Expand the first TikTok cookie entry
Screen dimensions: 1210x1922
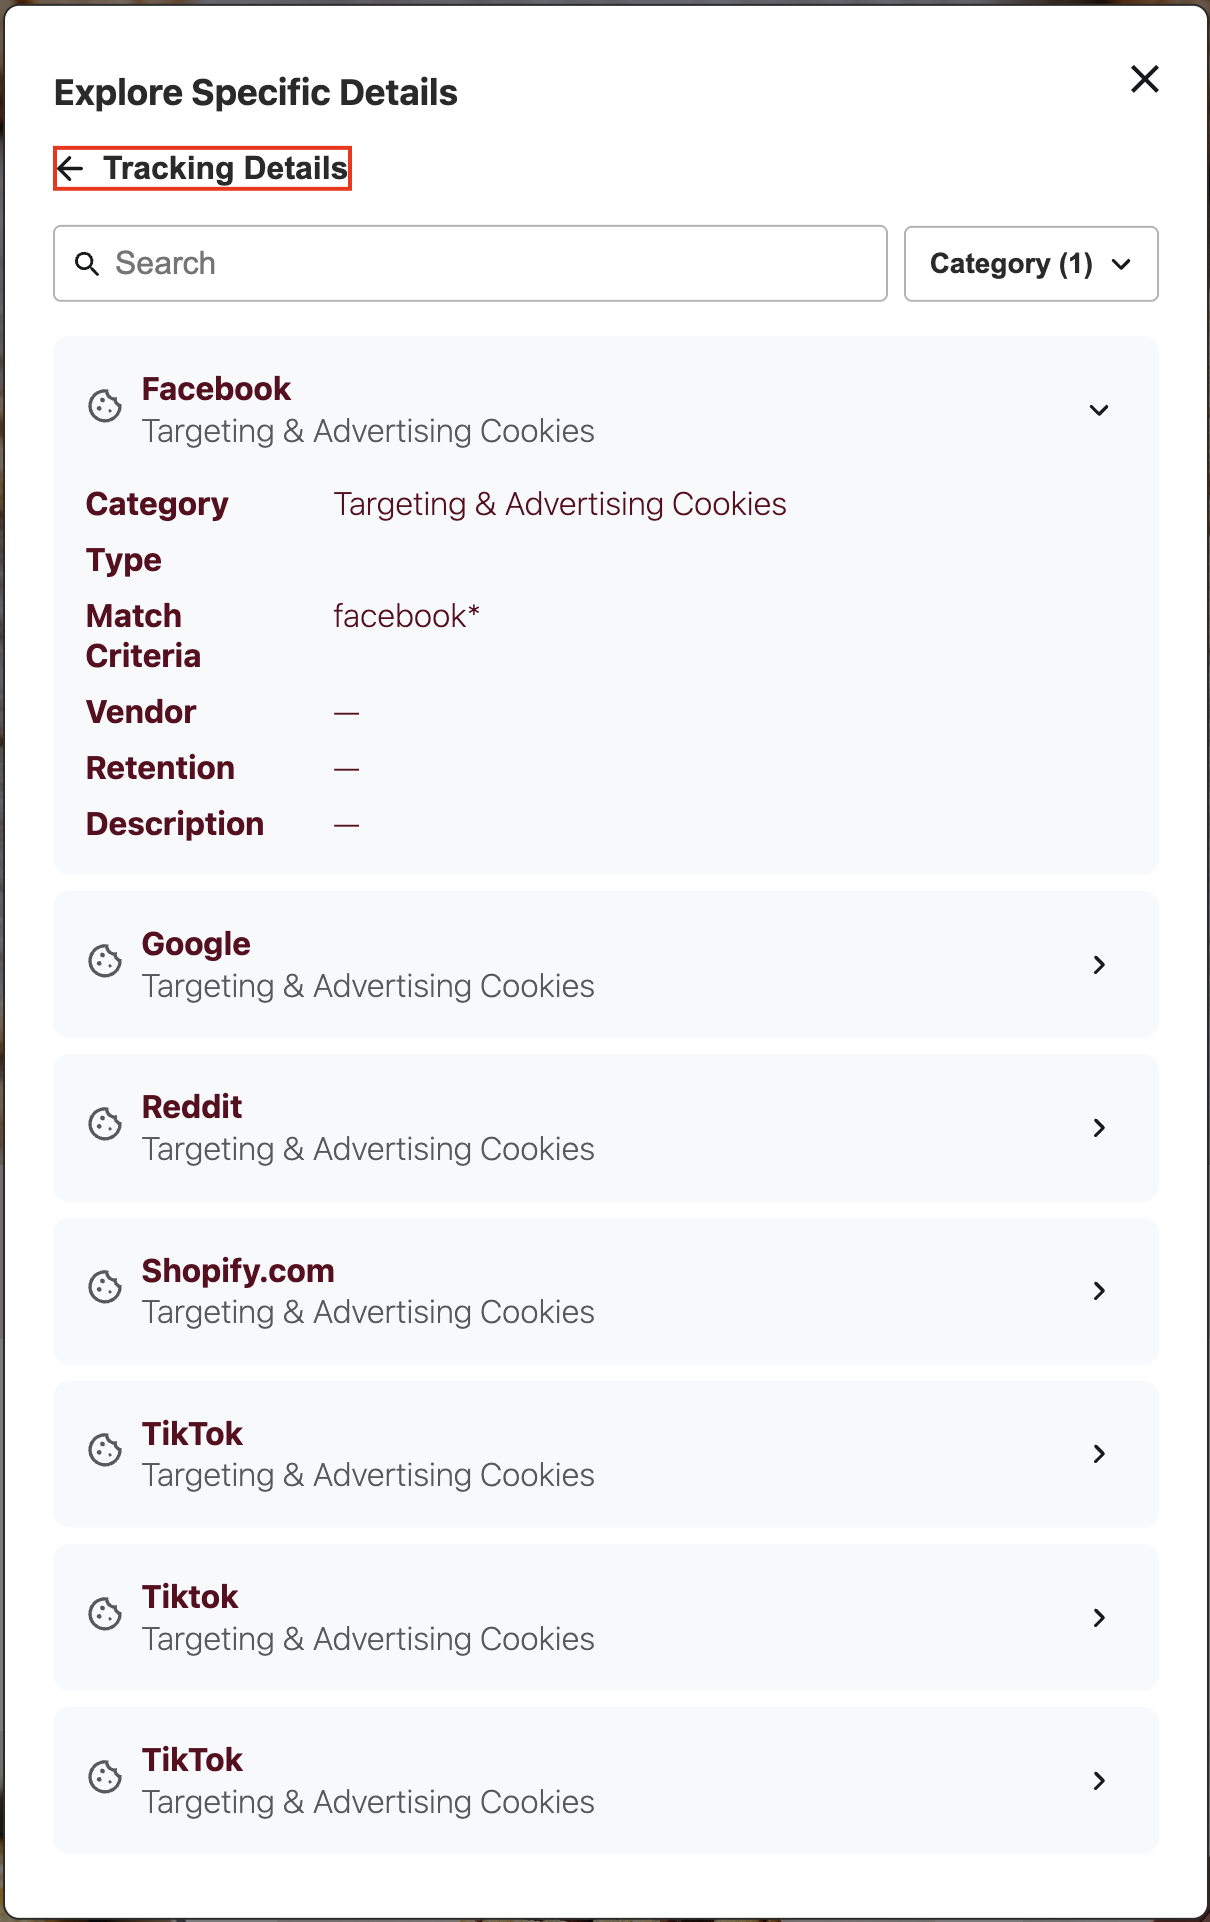pos(1099,1454)
